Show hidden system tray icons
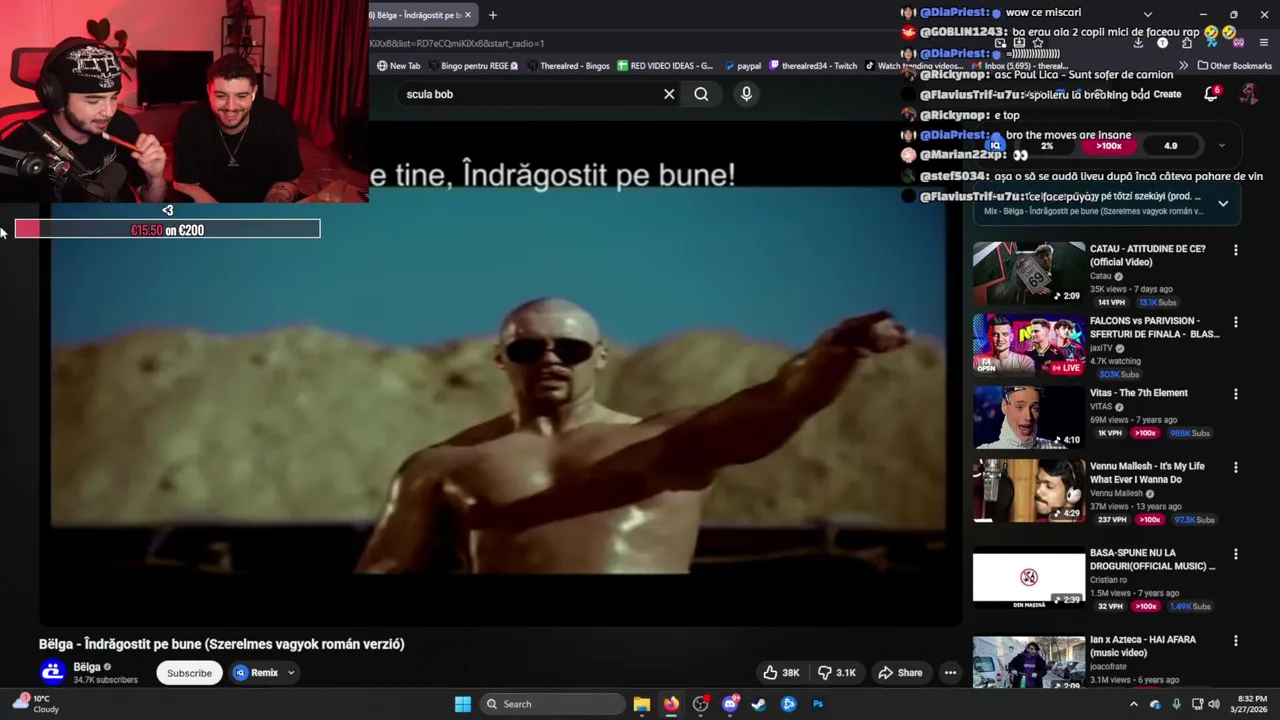This screenshot has height=720, width=1280. pos(1133,704)
